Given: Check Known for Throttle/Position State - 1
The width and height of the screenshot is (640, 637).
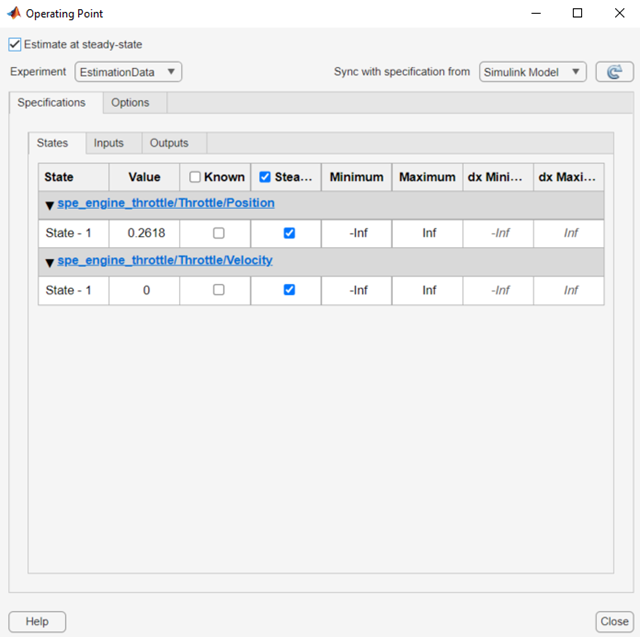Looking at the screenshot, I should [219, 233].
